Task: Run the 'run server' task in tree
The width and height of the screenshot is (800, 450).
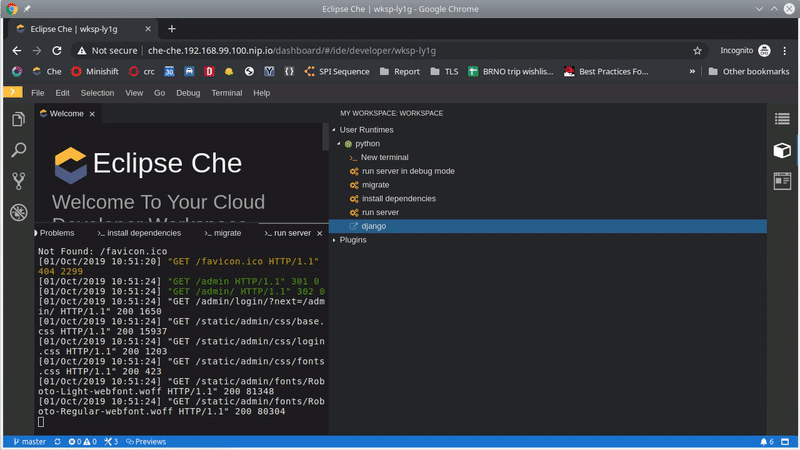Action: [374, 212]
